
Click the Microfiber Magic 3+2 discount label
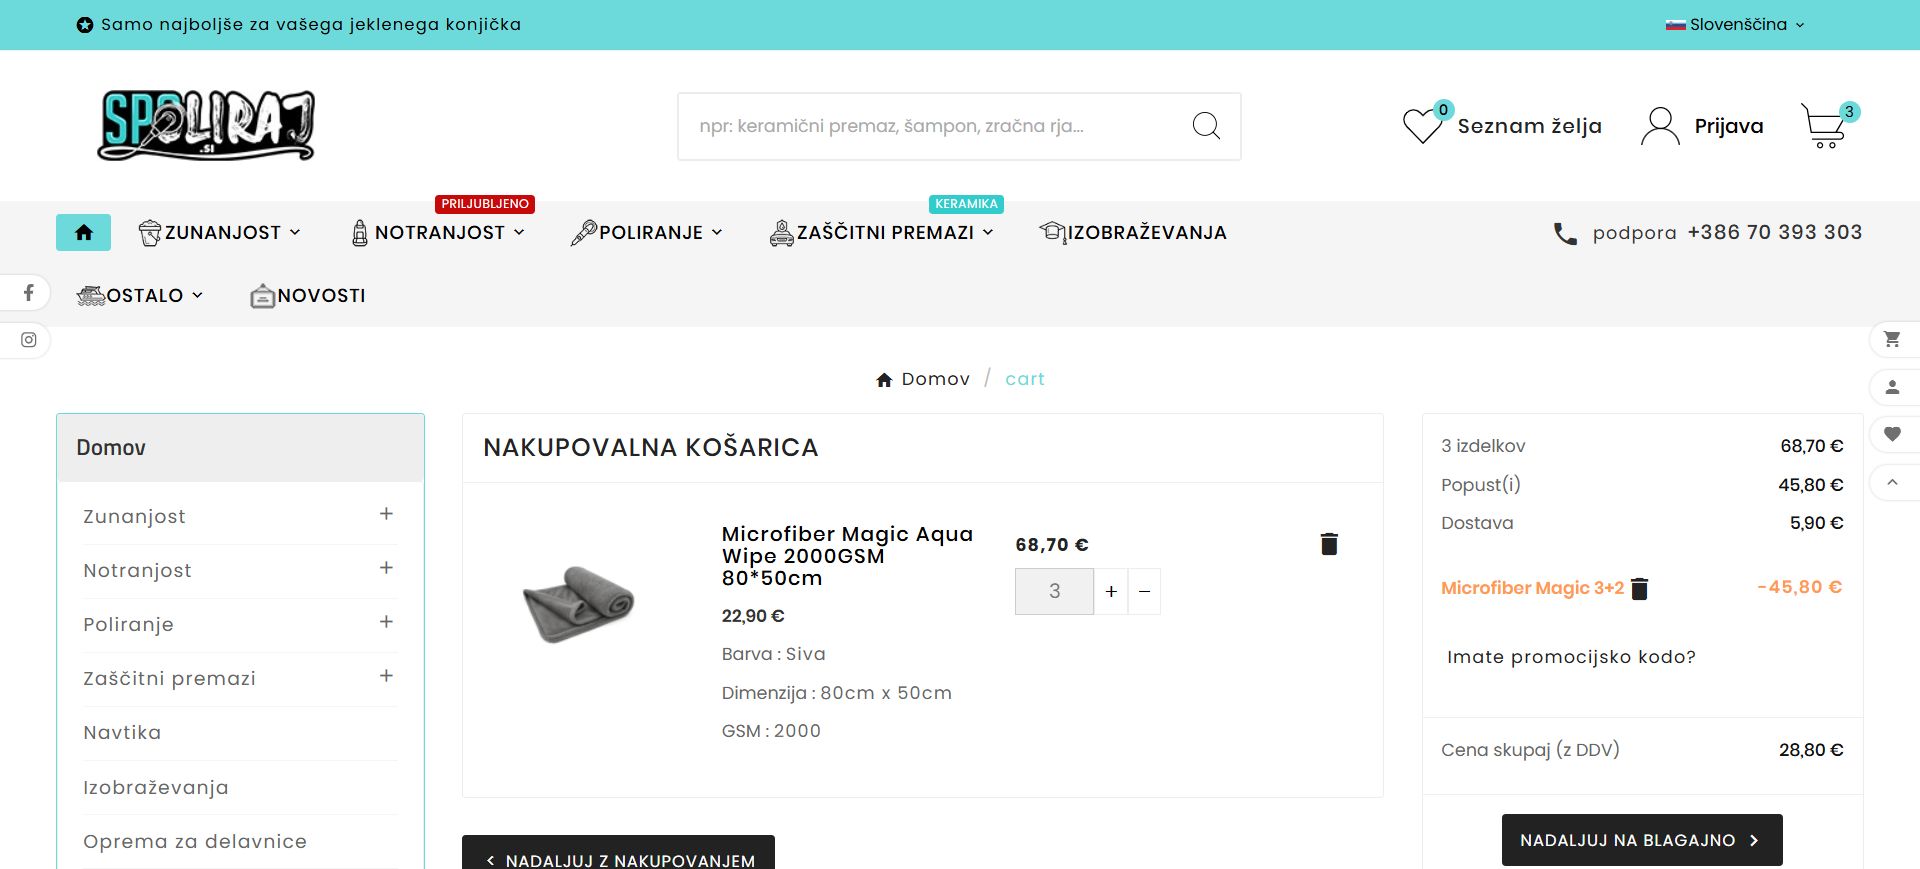(x=1533, y=588)
